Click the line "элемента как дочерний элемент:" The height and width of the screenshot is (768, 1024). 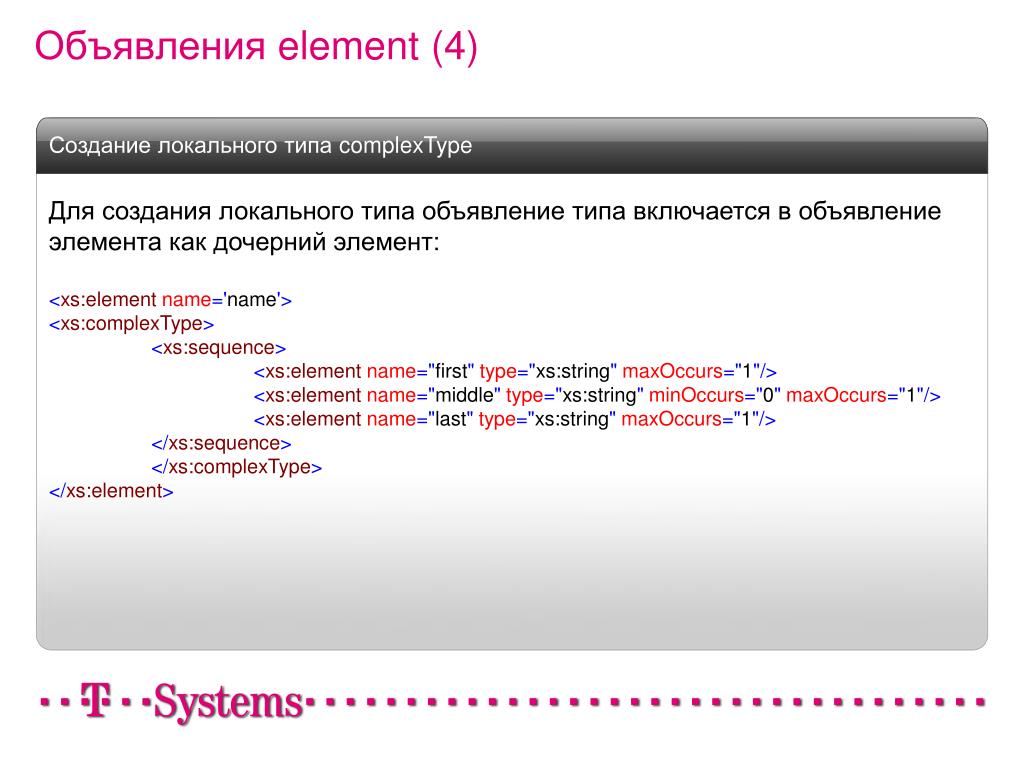[244, 242]
